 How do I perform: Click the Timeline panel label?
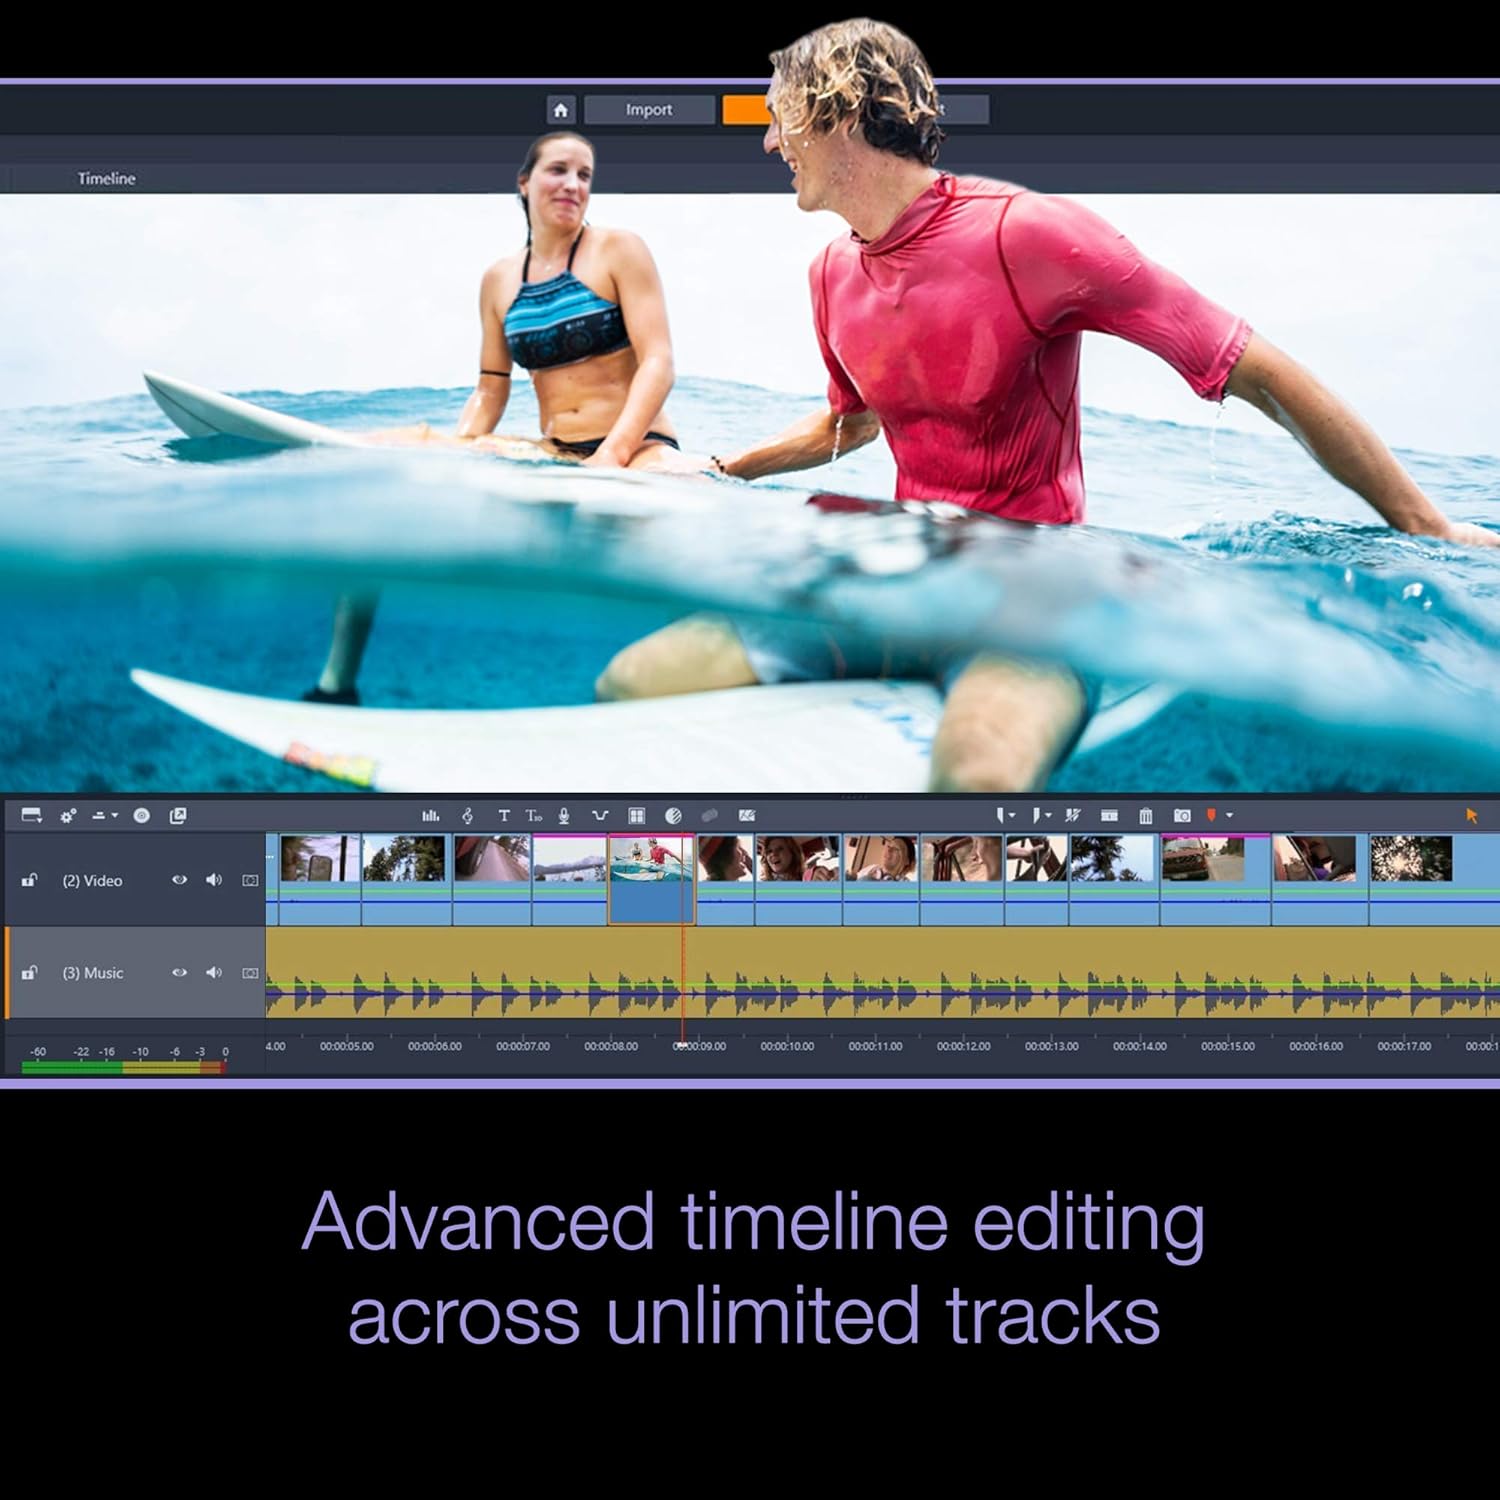coord(106,178)
